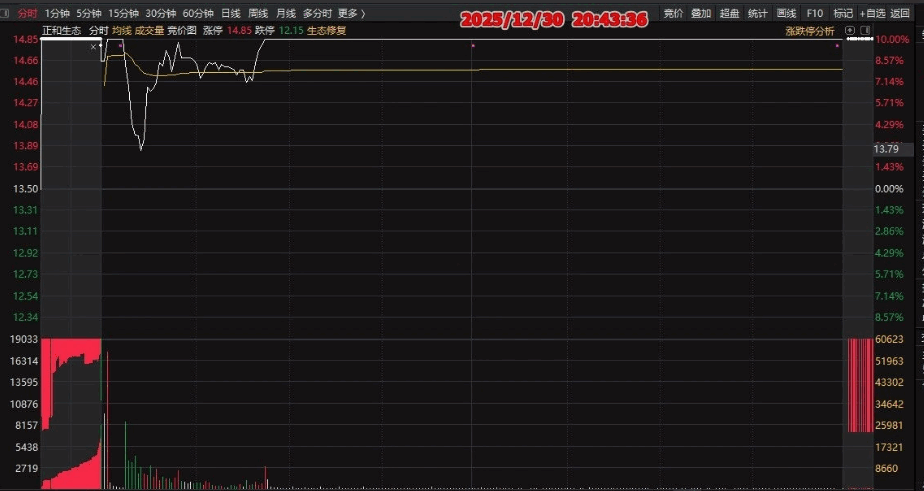Open the 月线 monthly chart tab
The width and height of the screenshot is (924, 491).
286,13
